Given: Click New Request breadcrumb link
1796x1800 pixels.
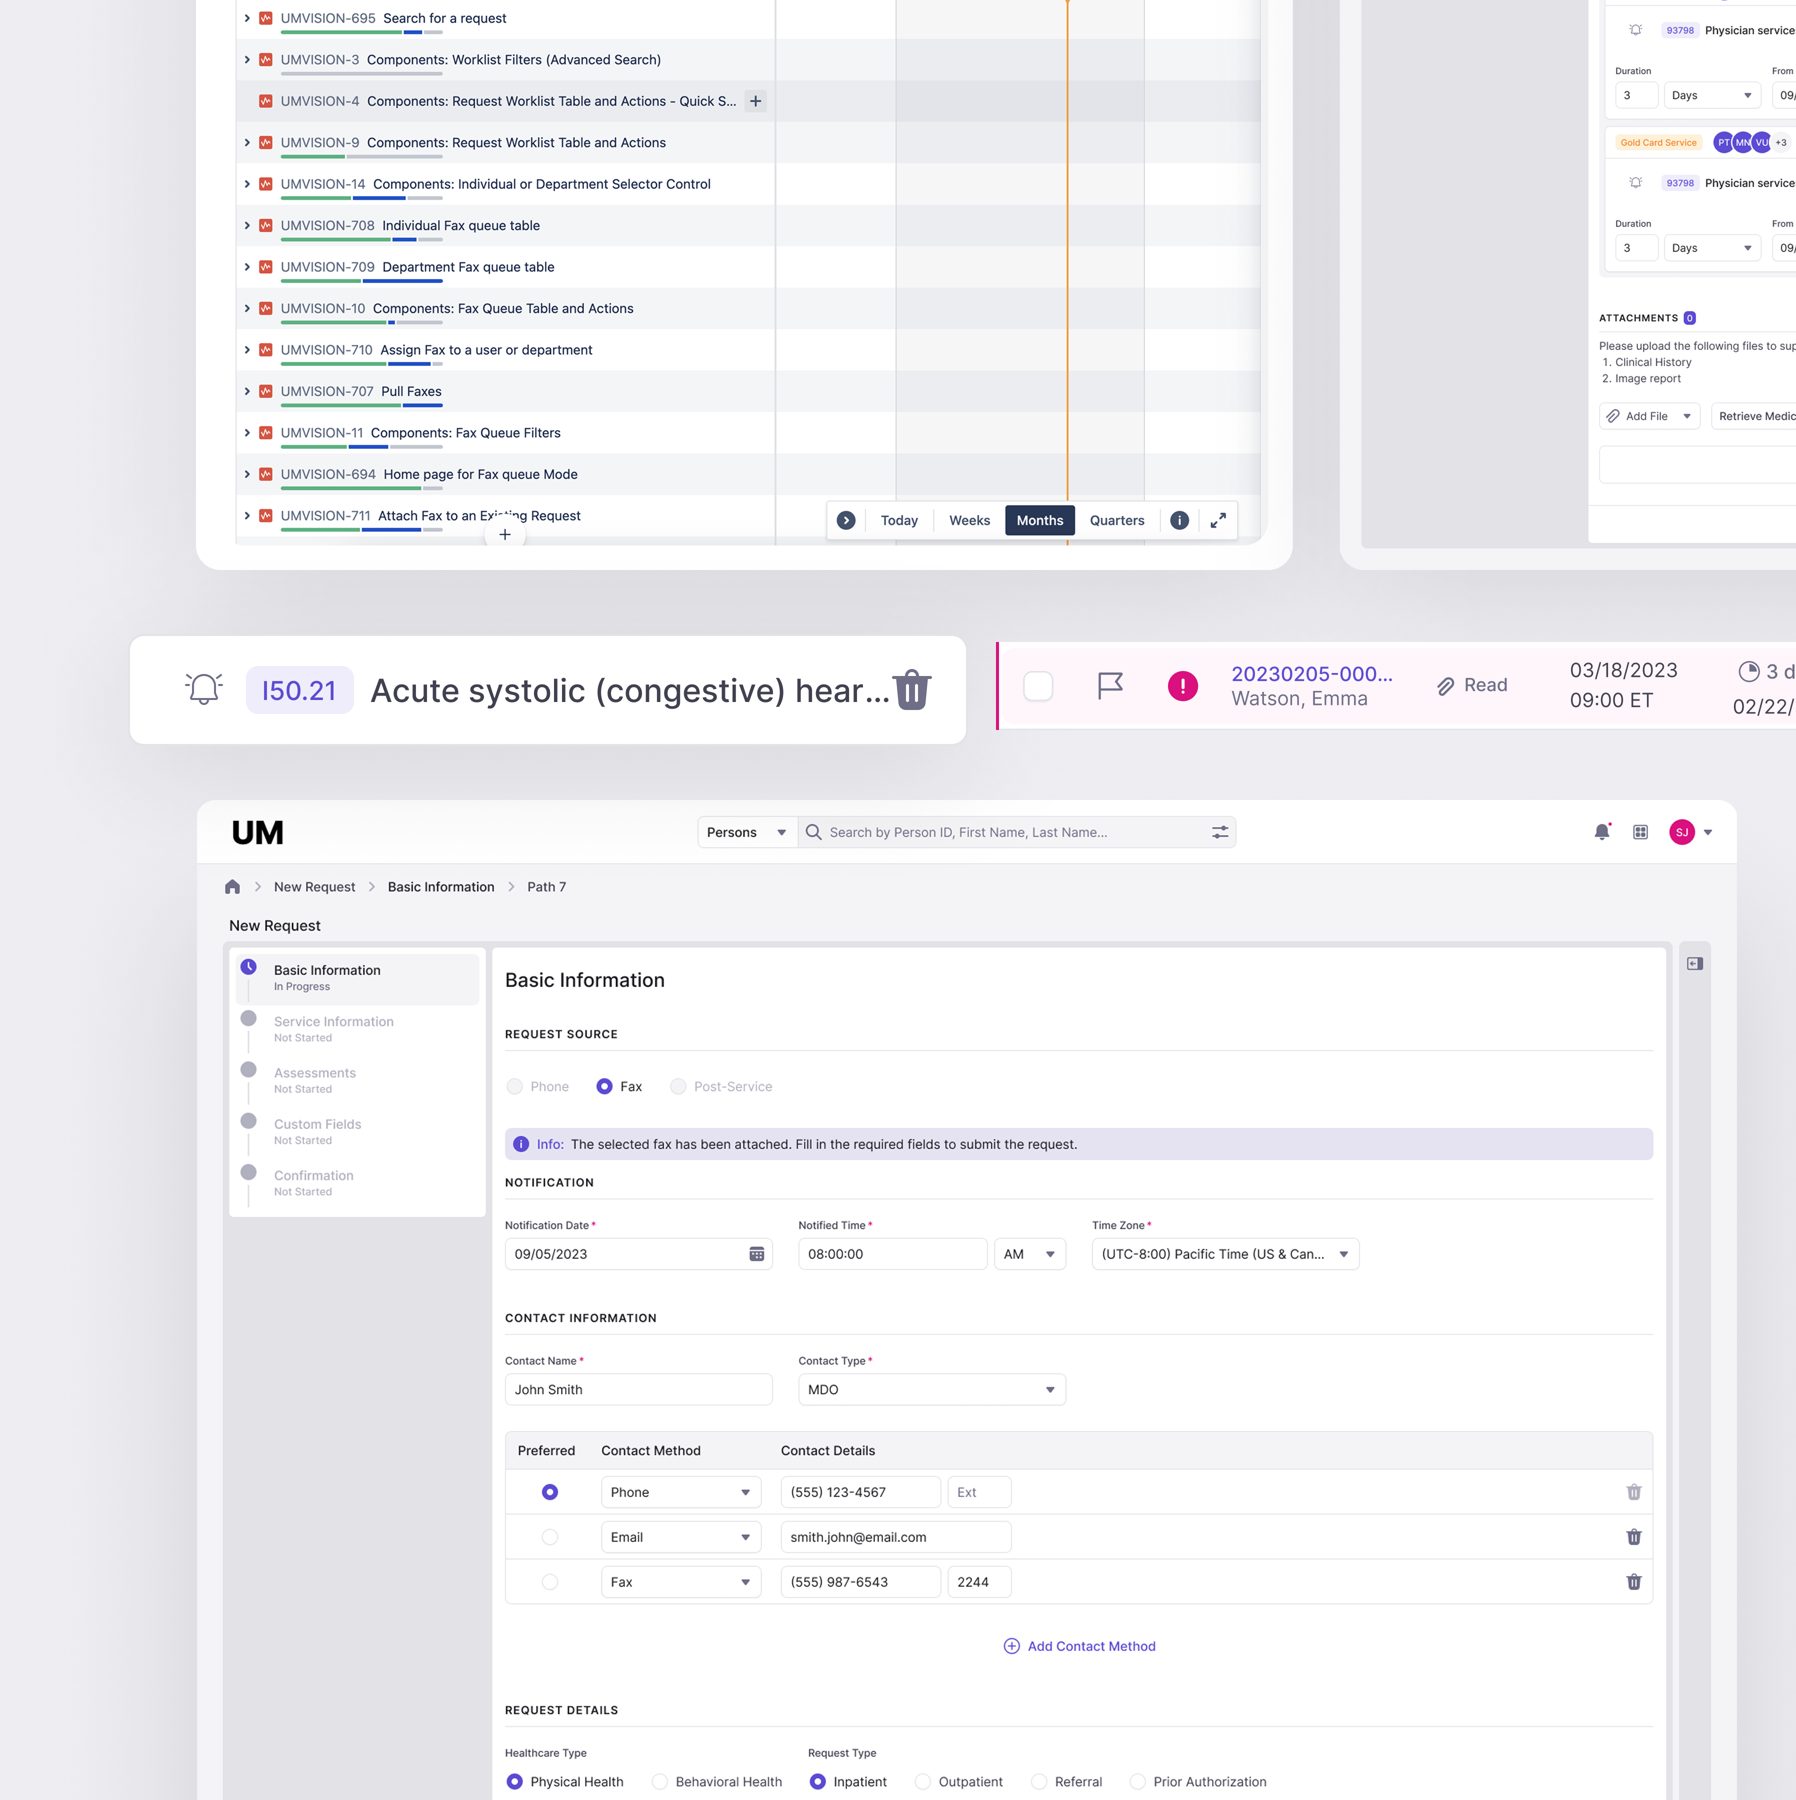Looking at the screenshot, I should click(314, 887).
